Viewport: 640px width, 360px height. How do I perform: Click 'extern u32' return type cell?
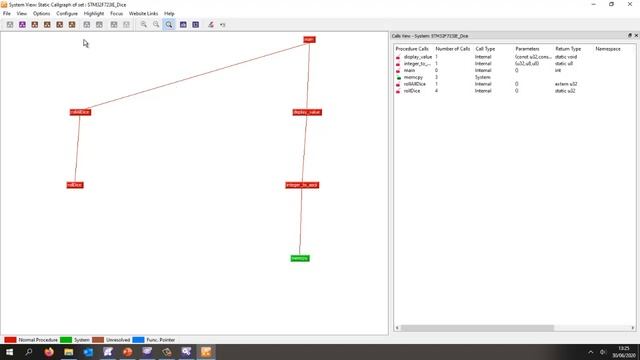click(566, 84)
